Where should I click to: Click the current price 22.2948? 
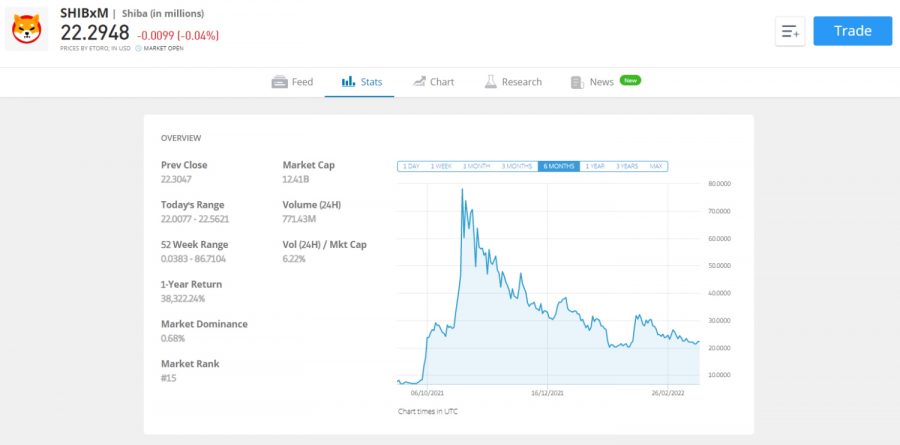point(95,34)
